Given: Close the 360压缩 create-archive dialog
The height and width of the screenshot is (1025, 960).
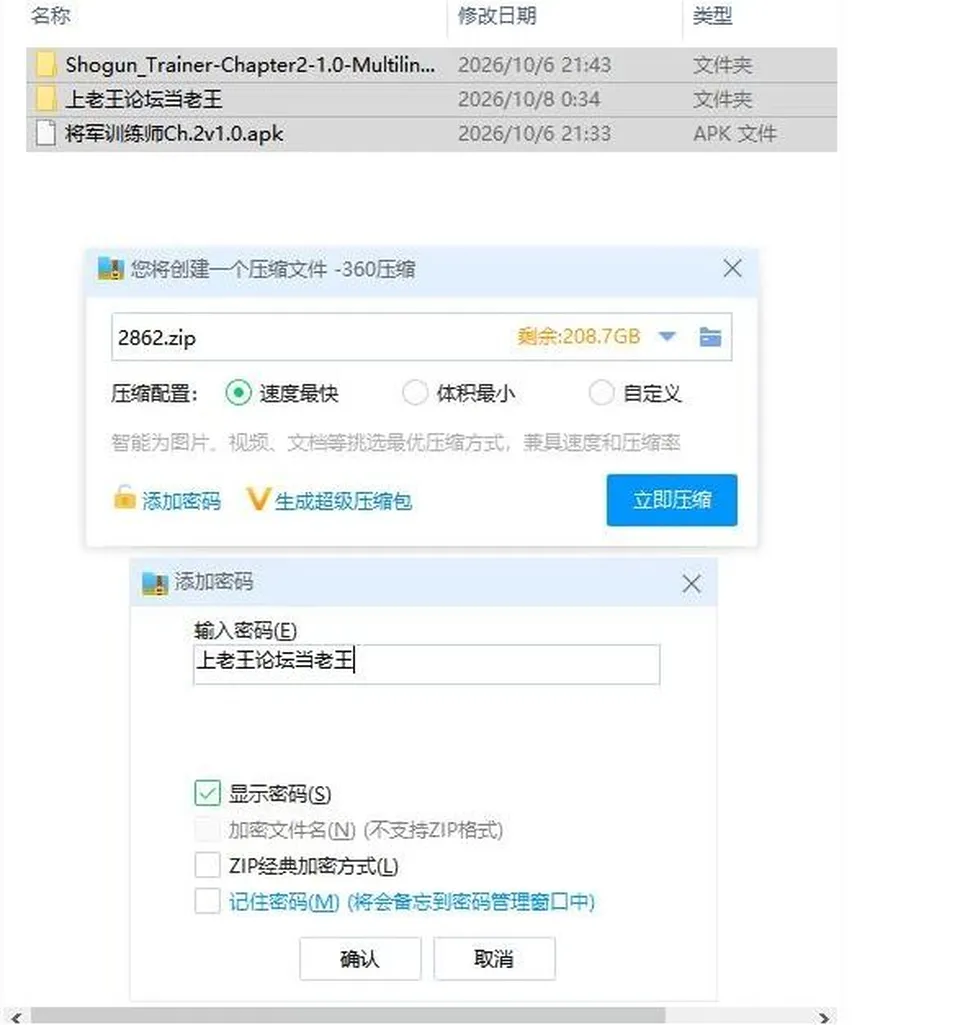Looking at the screenshot, I should [732, 269].
